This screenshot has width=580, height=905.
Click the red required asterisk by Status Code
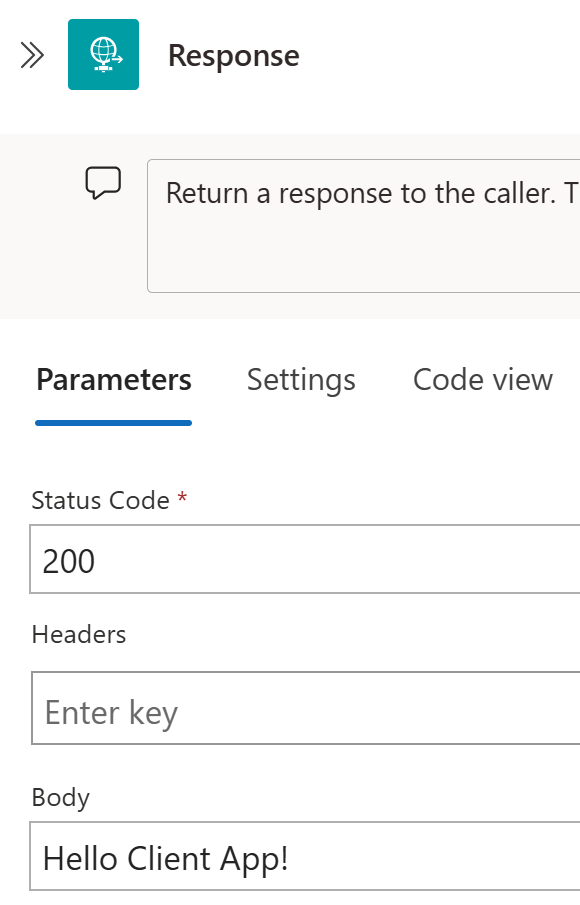click(182, 497)
